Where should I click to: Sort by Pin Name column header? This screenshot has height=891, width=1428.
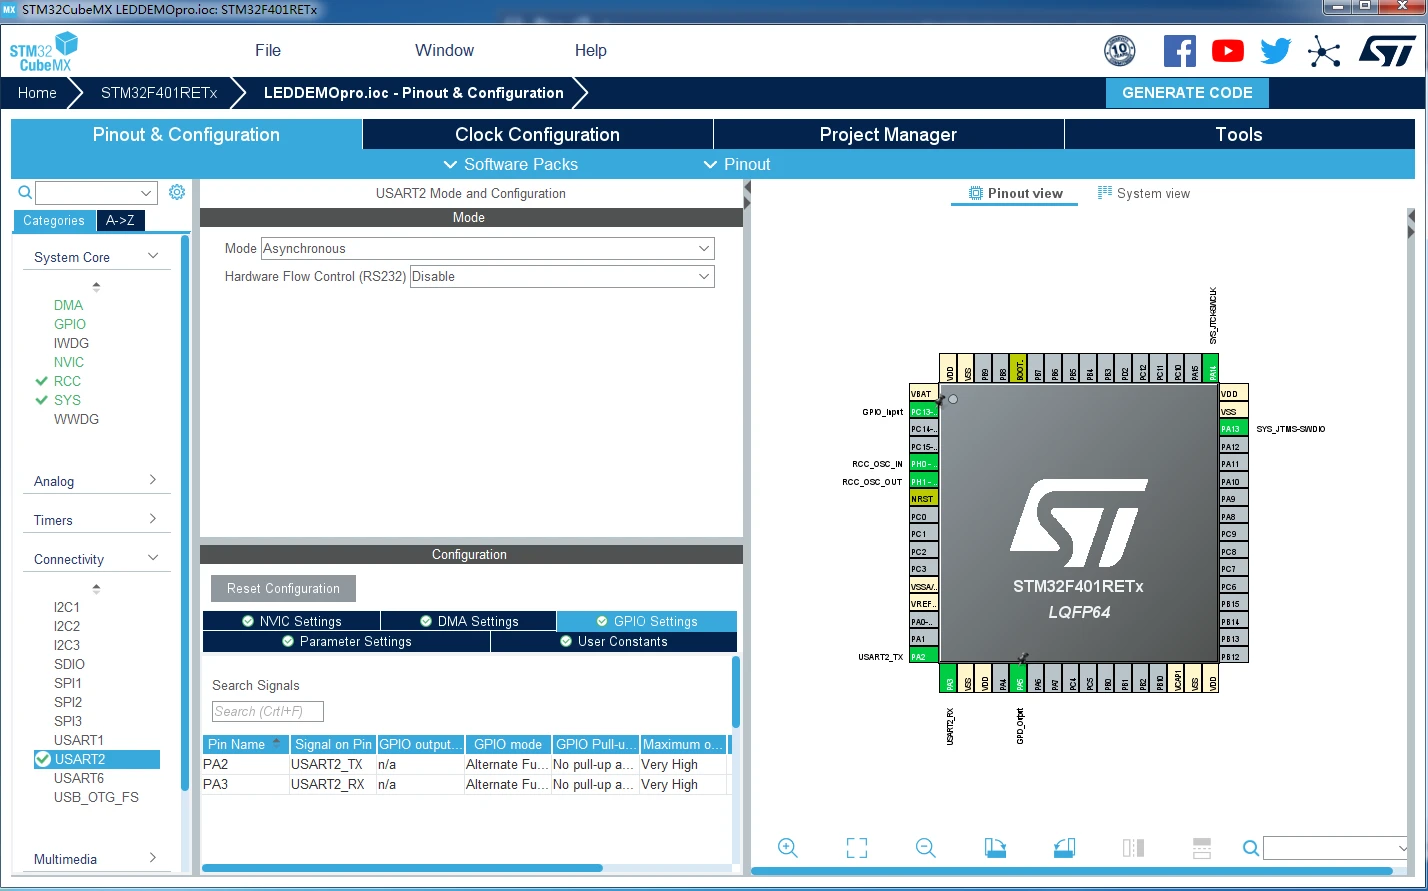click(245, 744)
